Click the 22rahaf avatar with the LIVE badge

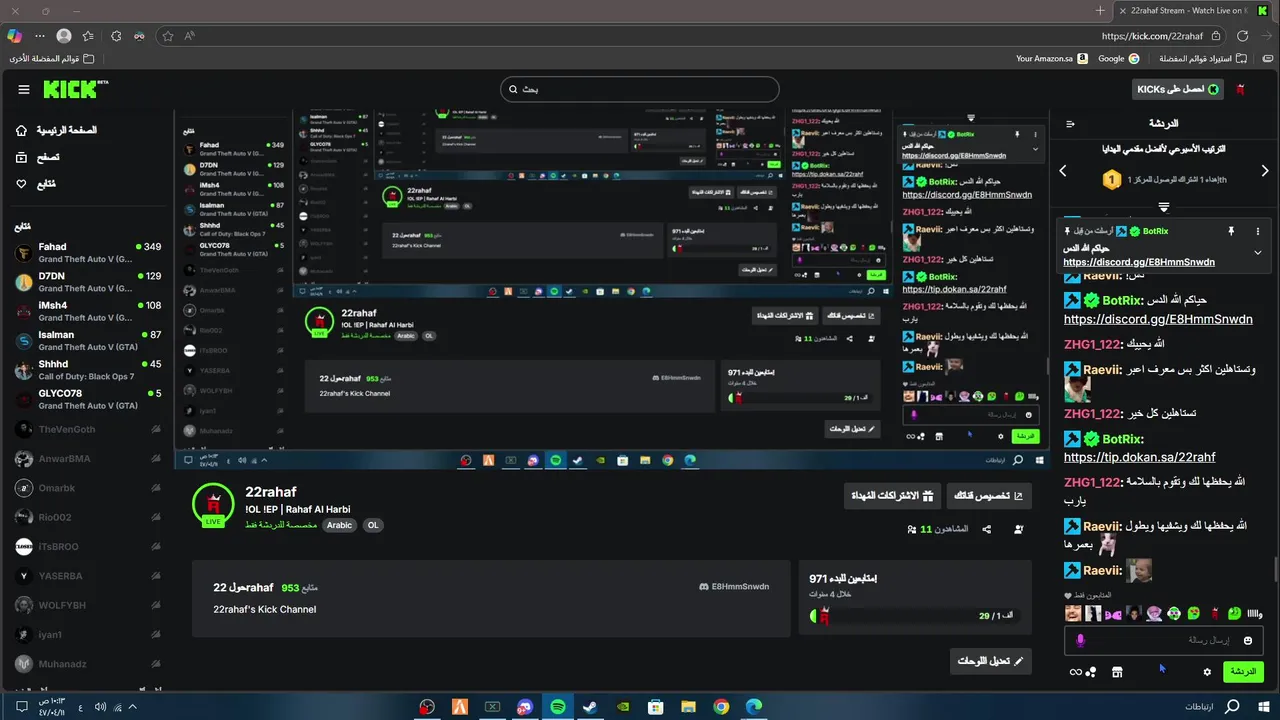tap(213, 505)
